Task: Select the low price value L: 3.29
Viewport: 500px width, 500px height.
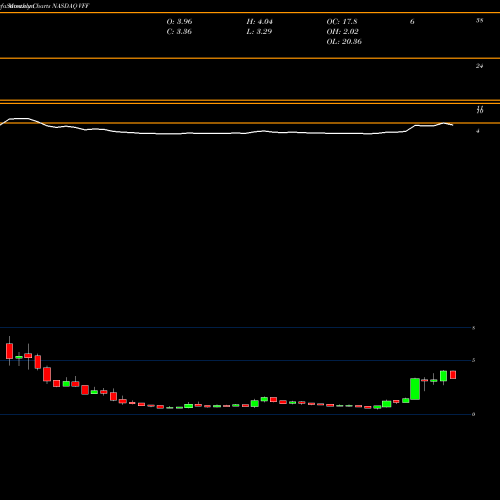Action: click(x=259, y=32)
